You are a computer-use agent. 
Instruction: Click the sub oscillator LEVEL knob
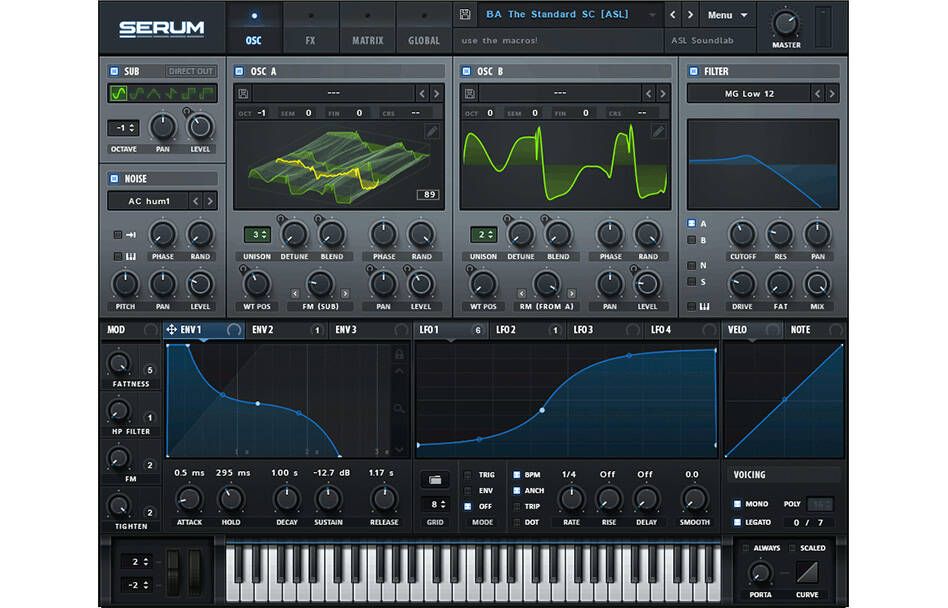(x=200, y=127)
